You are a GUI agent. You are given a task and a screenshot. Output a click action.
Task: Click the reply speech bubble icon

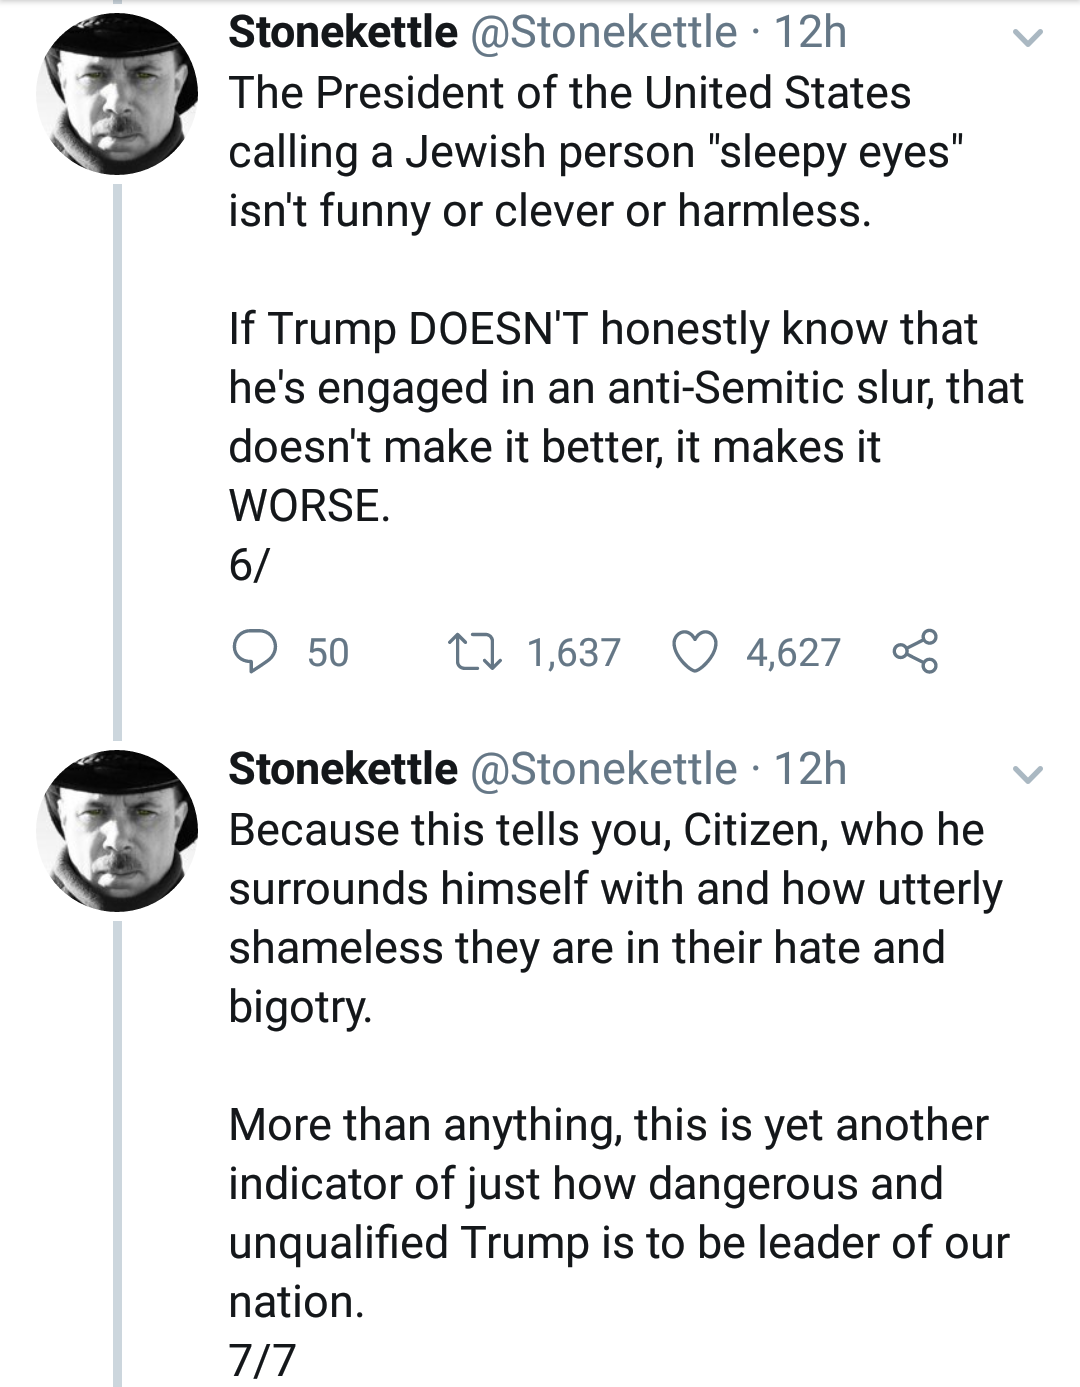point(254,652)
